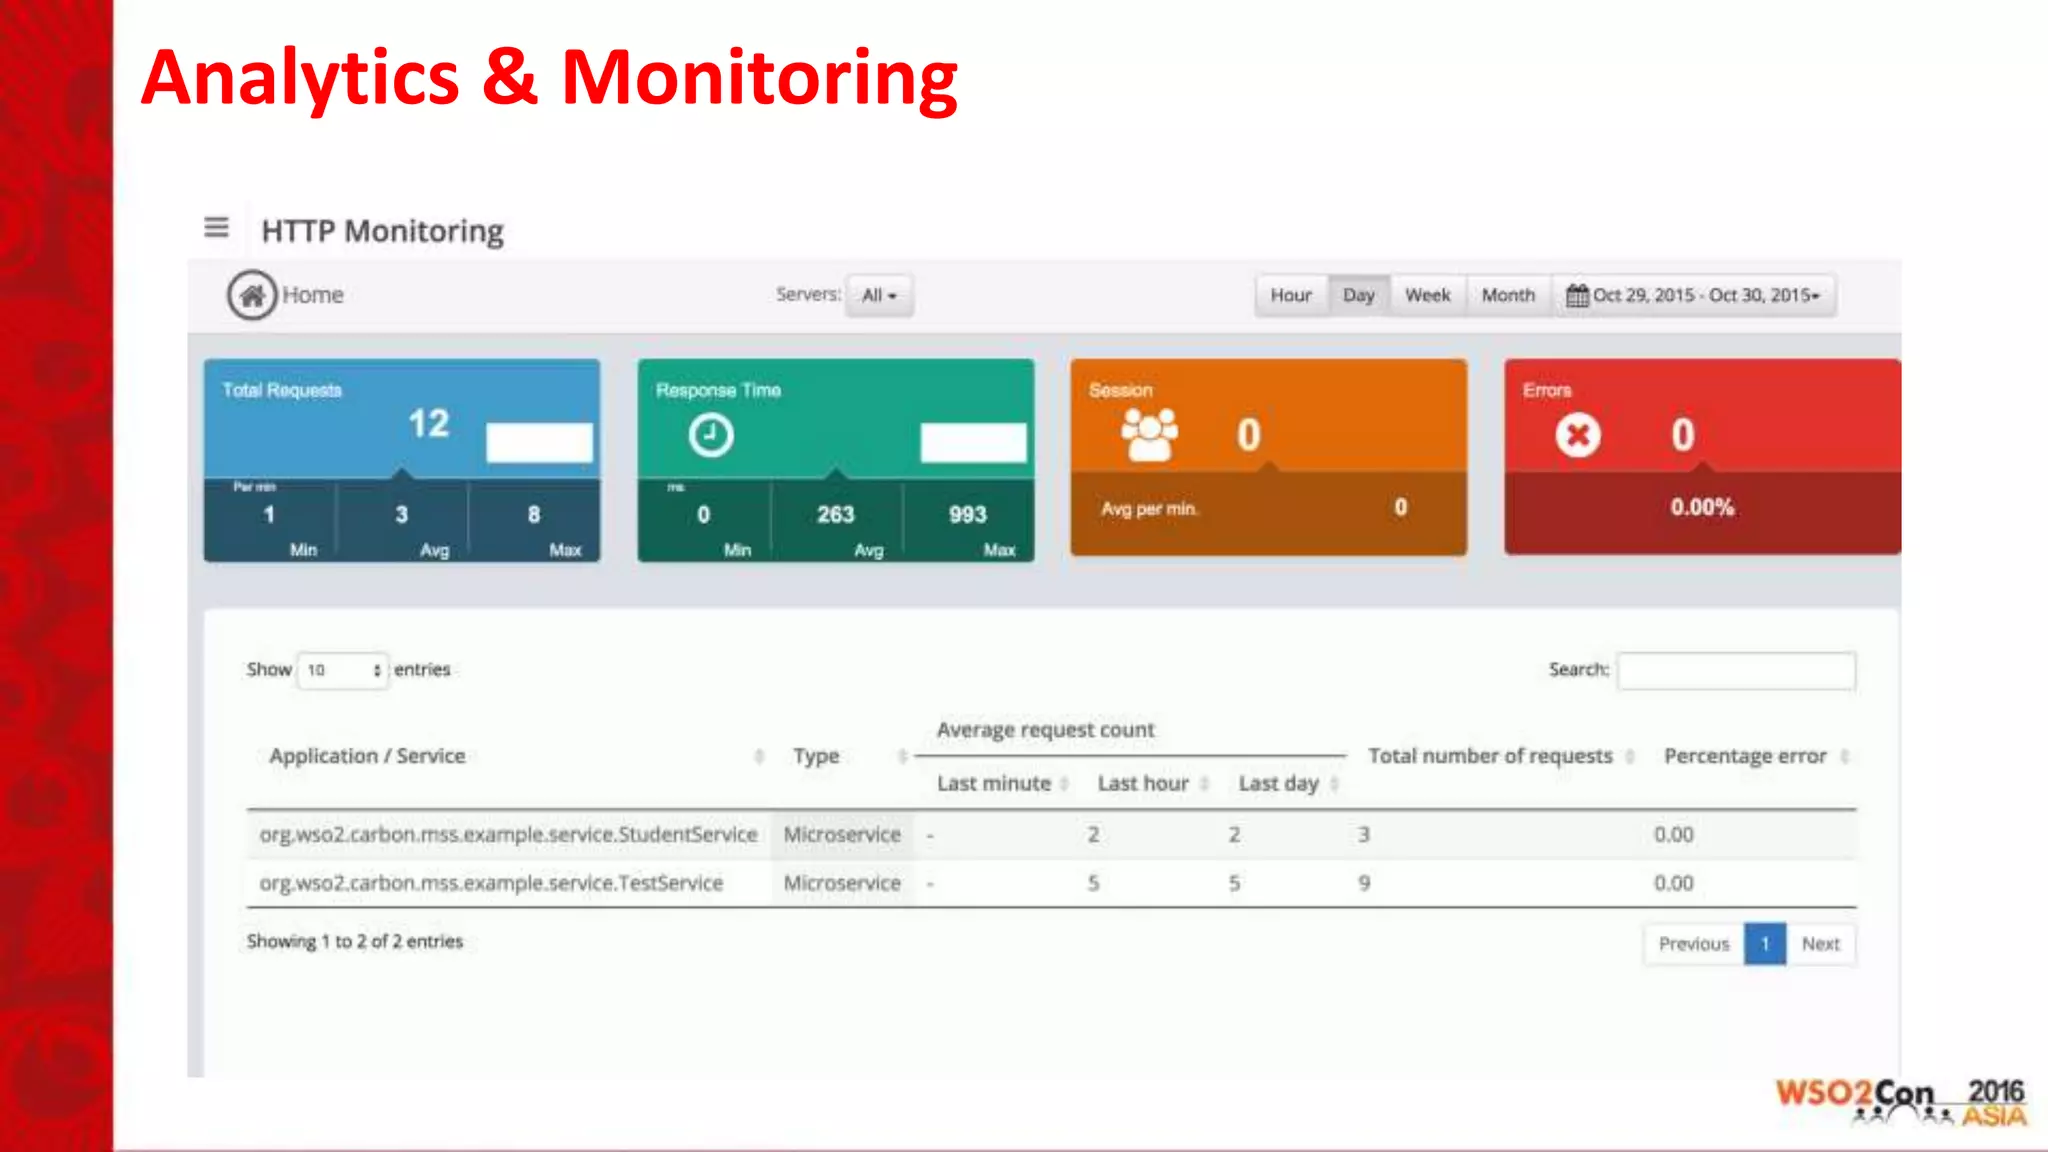The height and width of the screenshot is (1152, 2048).
Task: Click the HTTP Monitoring page title
Action: [383, 231]
